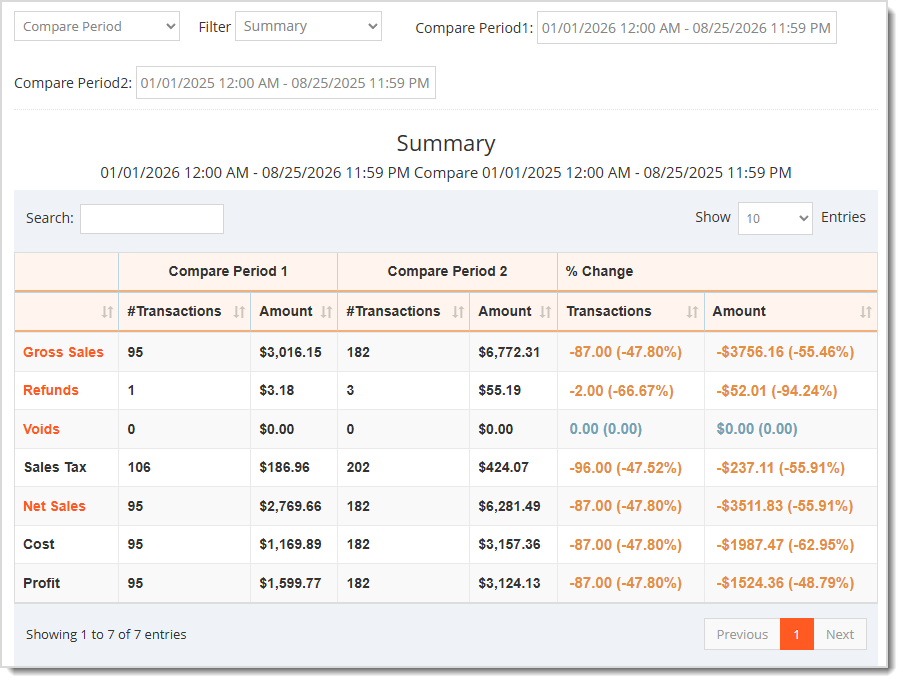
Task: Select page 1 in pagination
Action: click(x=797, y=634)
